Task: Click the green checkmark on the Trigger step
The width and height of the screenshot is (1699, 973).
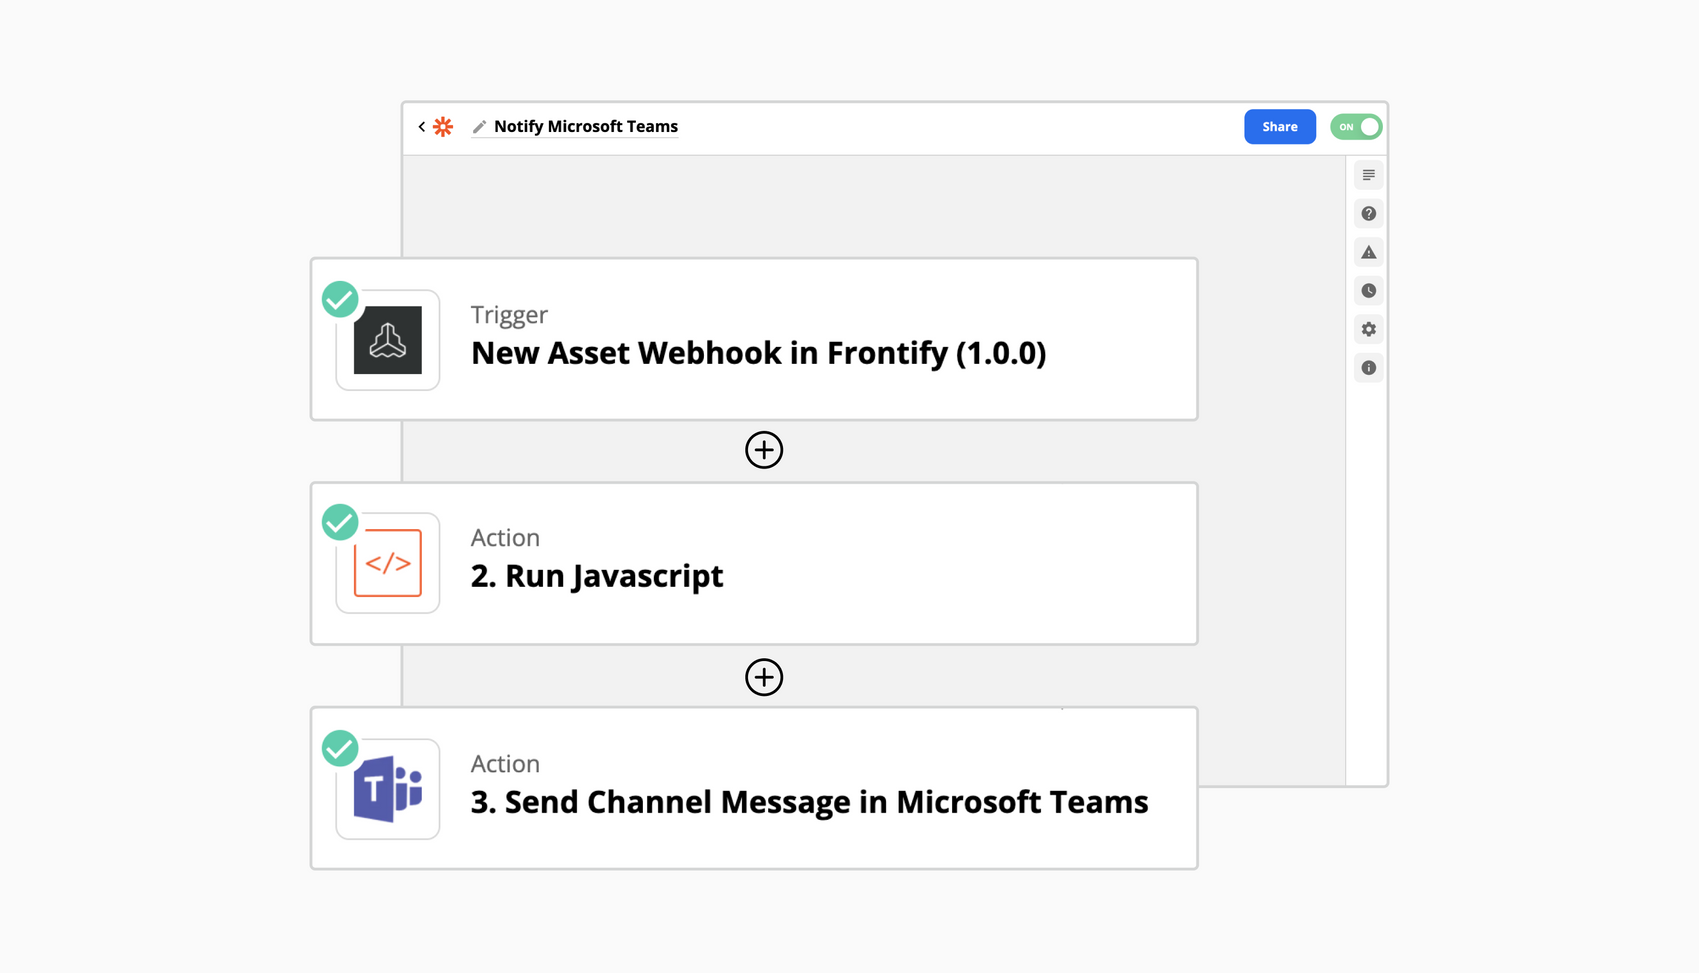Action: 340,299
